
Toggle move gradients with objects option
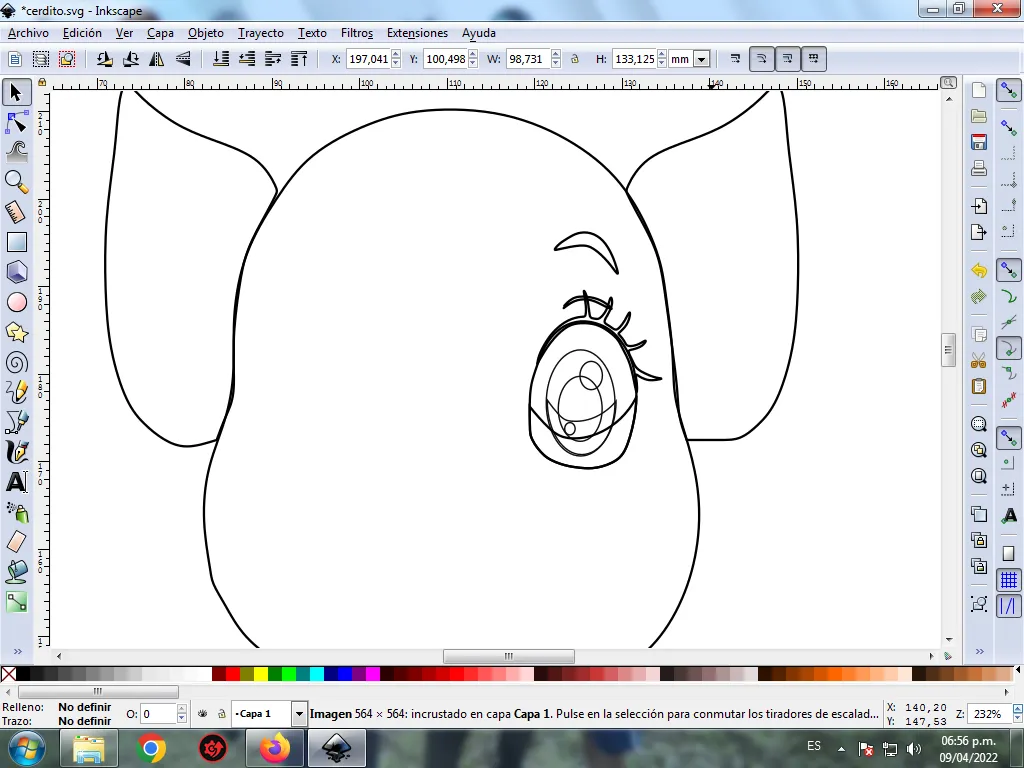(x=788, y=59)
